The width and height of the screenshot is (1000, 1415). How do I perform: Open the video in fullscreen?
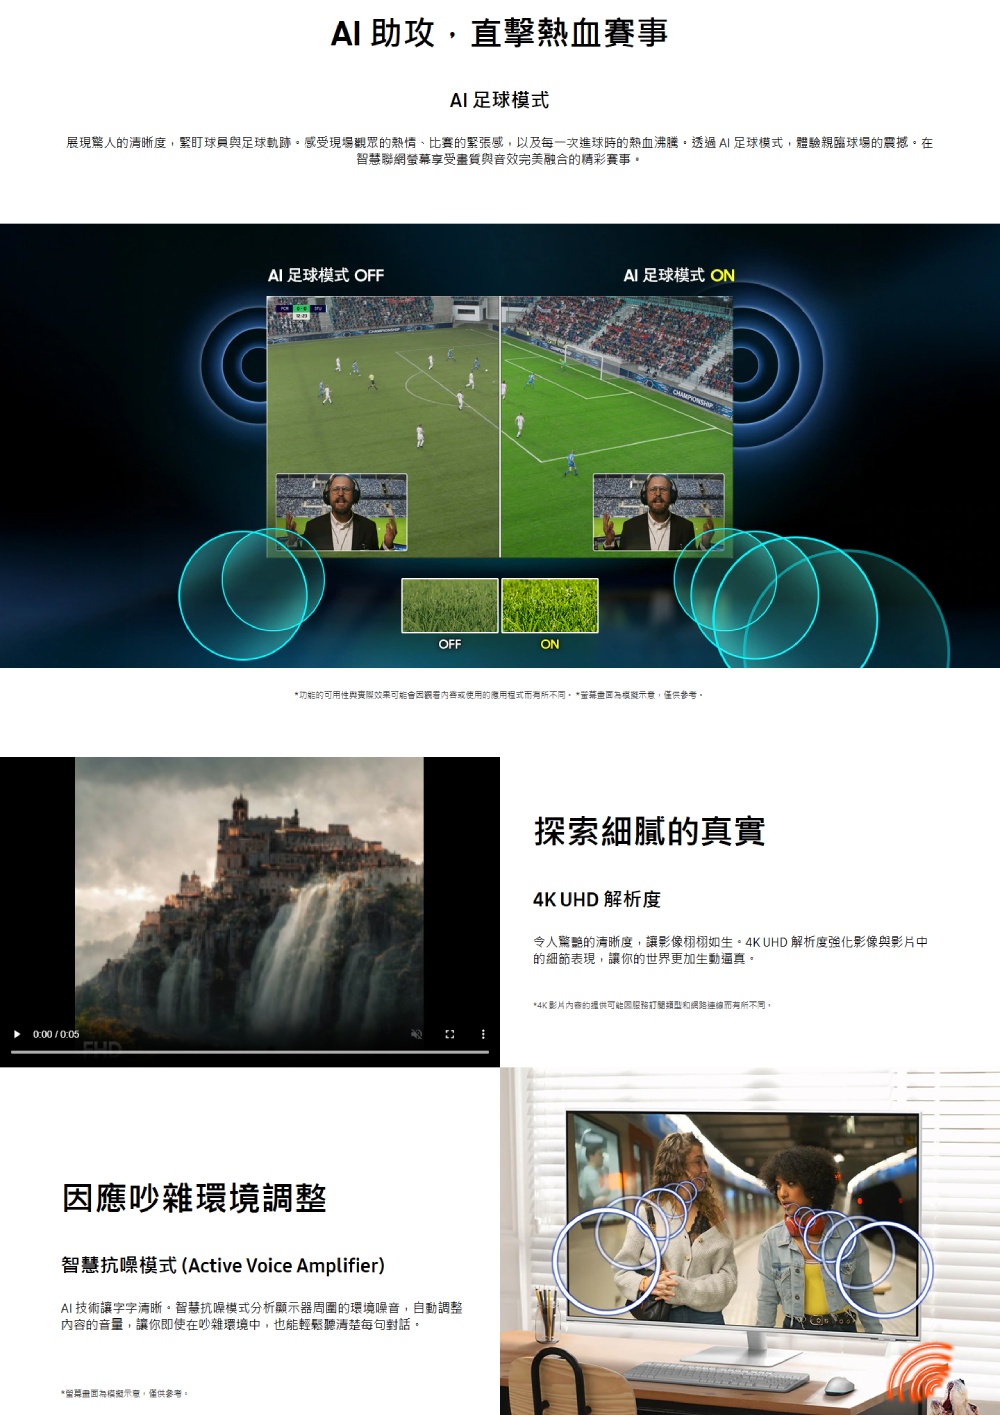(450, 1034)
